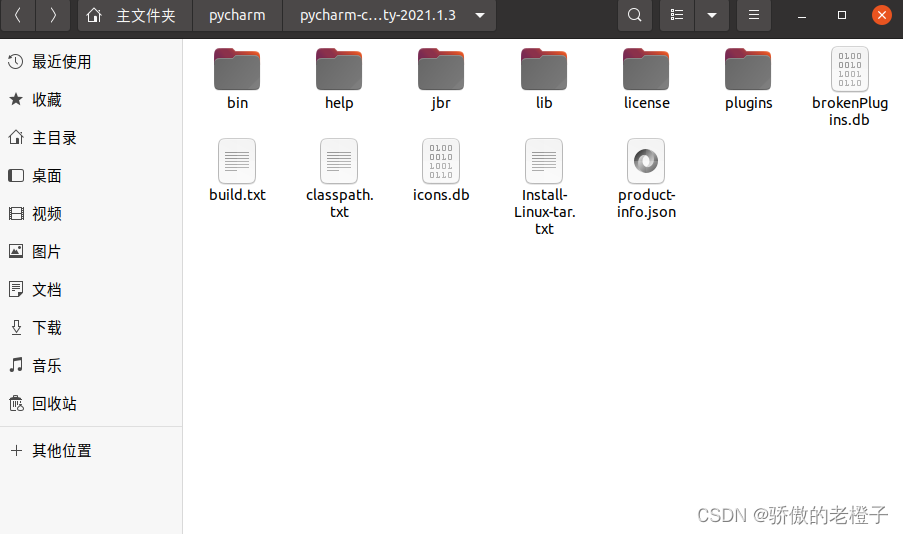The height and width of the screenshot is (534, 903).
Task: Select the classpath.txt file icon
Action: 339,161
